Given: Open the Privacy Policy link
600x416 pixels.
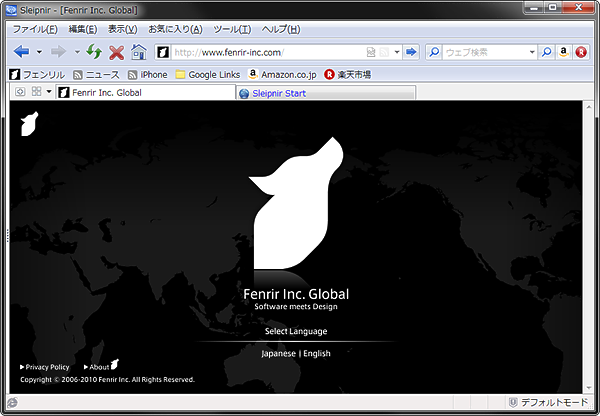Looking at the screenshot, I should point(44,367).
